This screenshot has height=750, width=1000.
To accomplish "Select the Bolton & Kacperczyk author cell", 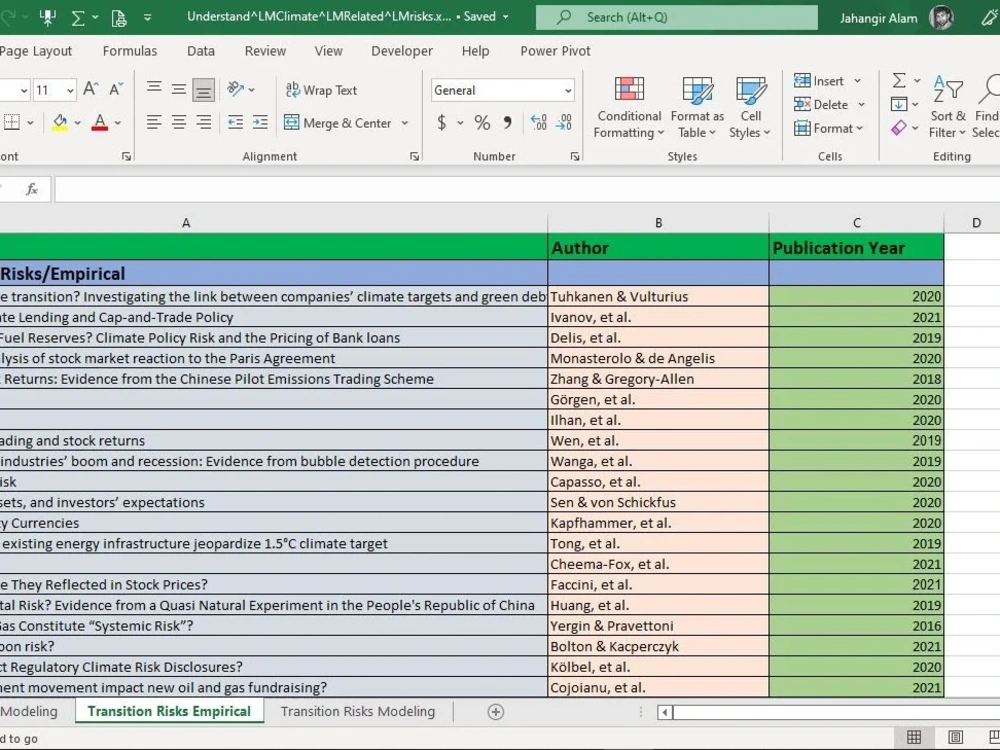I will pyautogui.click(x=658, y=646).
